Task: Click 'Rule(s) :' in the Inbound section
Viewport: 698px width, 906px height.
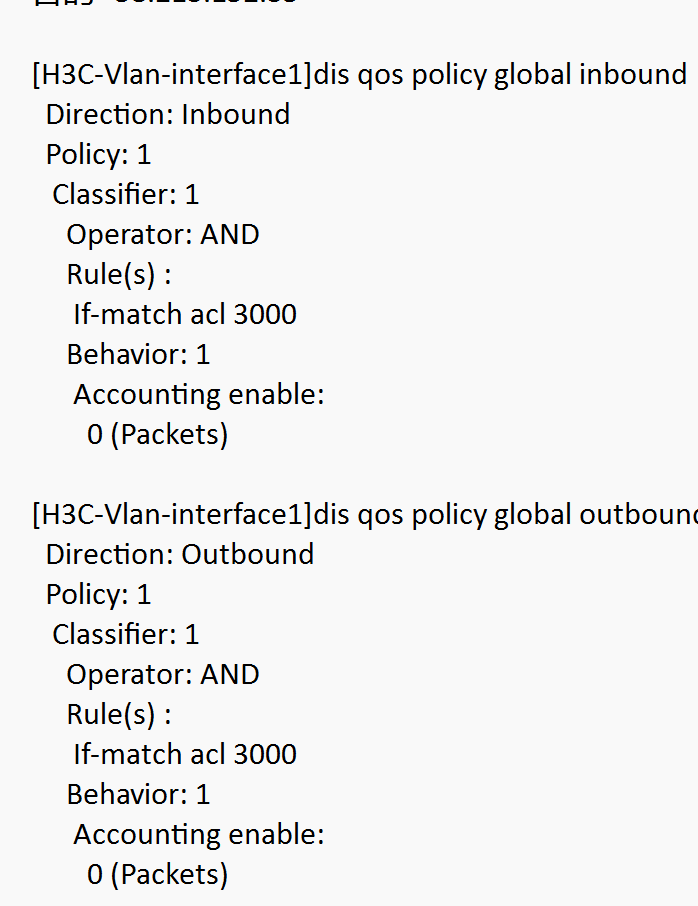Action: pos(119,275)
